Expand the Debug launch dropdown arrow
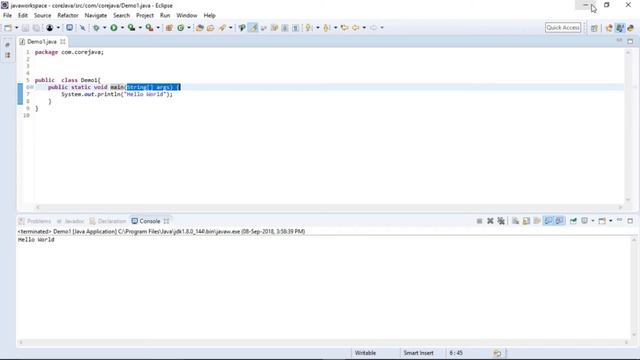 [104, 28]
